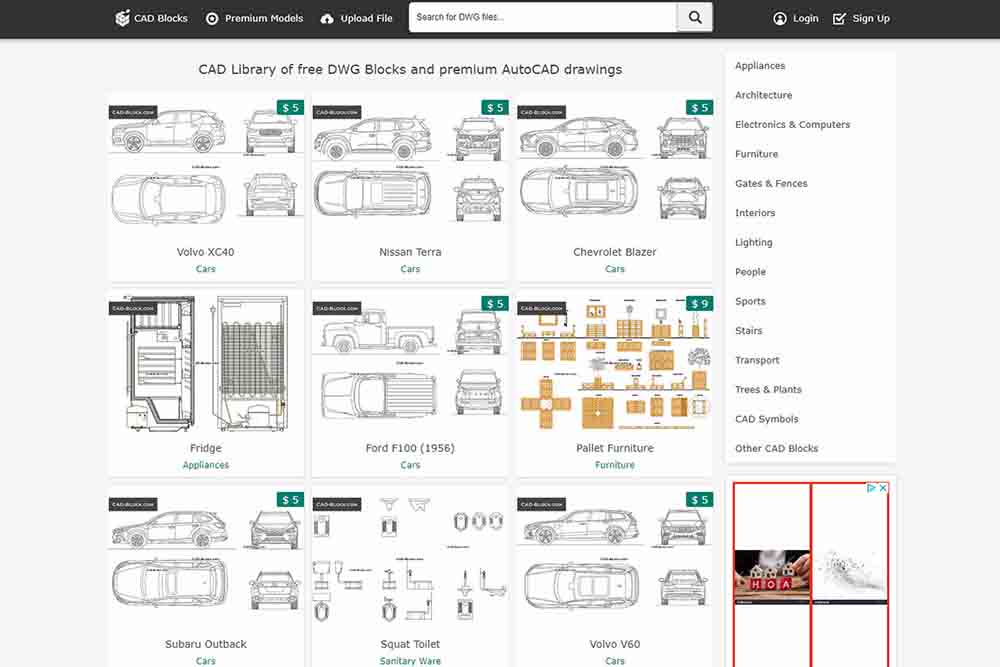The height and width of the screenshot is (667, 1000).
Task: Click the Fridge title text
Action: coord(205,448)
